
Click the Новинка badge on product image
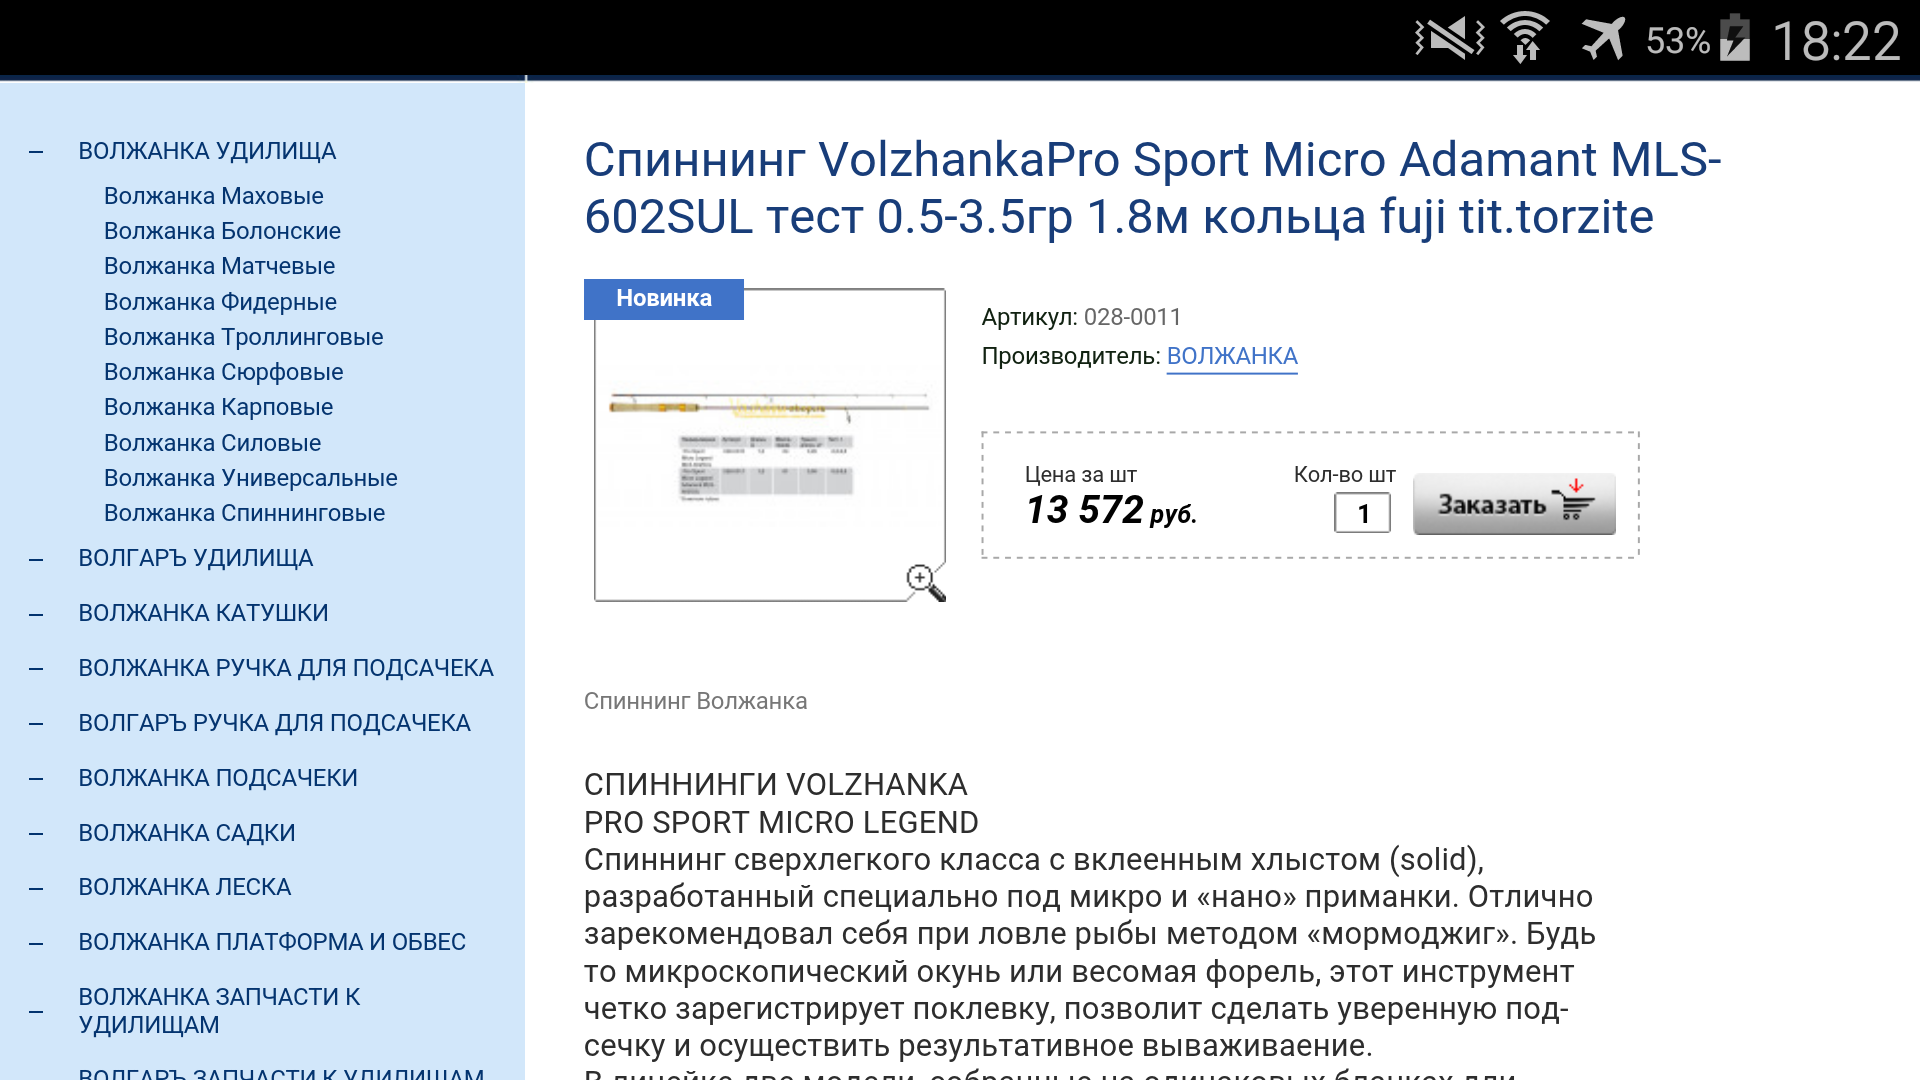point(664,299)
